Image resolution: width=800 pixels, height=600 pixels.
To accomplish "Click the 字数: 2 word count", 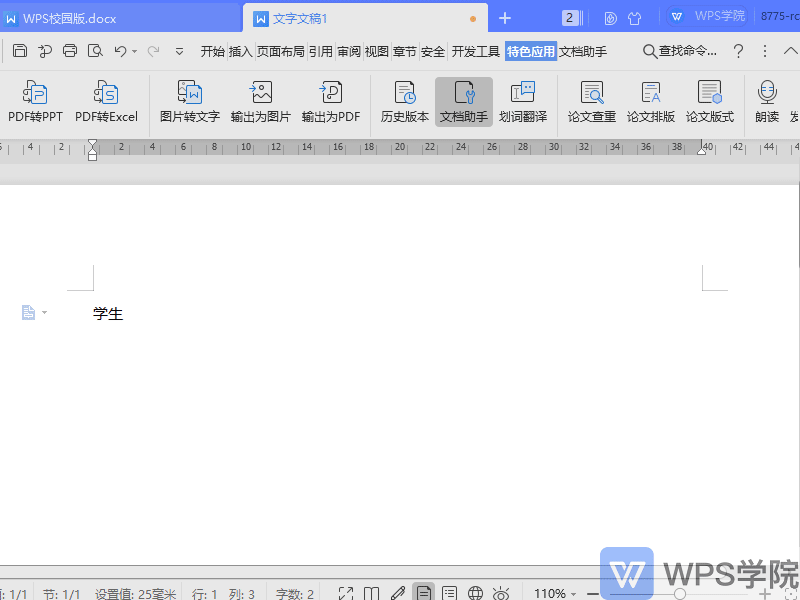I will point(295,594).
